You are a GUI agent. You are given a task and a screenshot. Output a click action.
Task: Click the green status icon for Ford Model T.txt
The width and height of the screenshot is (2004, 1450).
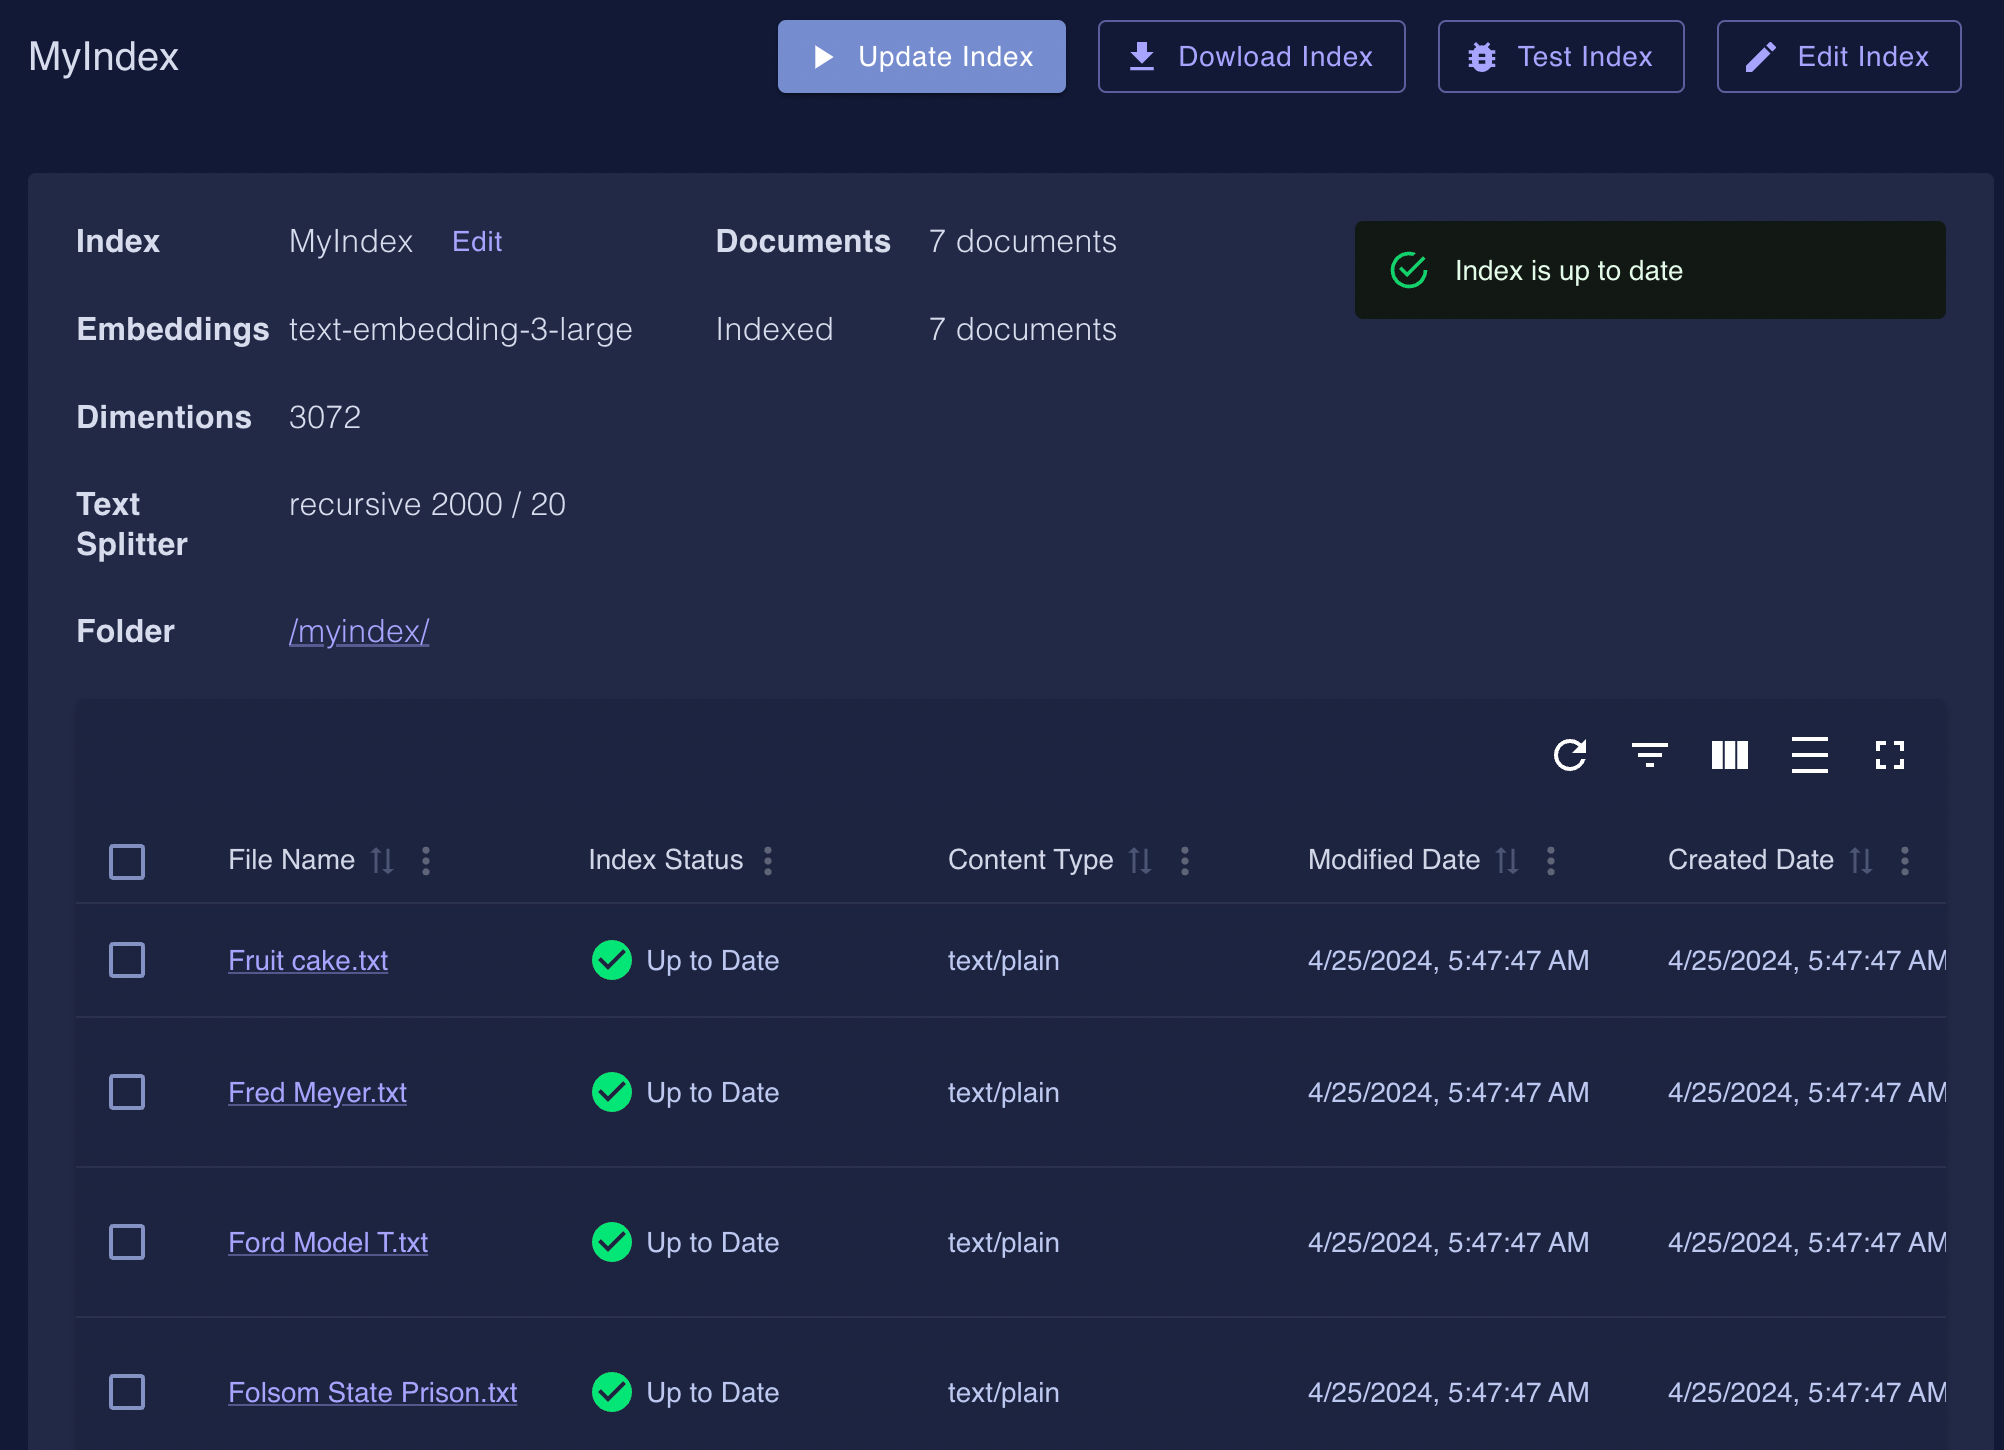click(612, 1242)
